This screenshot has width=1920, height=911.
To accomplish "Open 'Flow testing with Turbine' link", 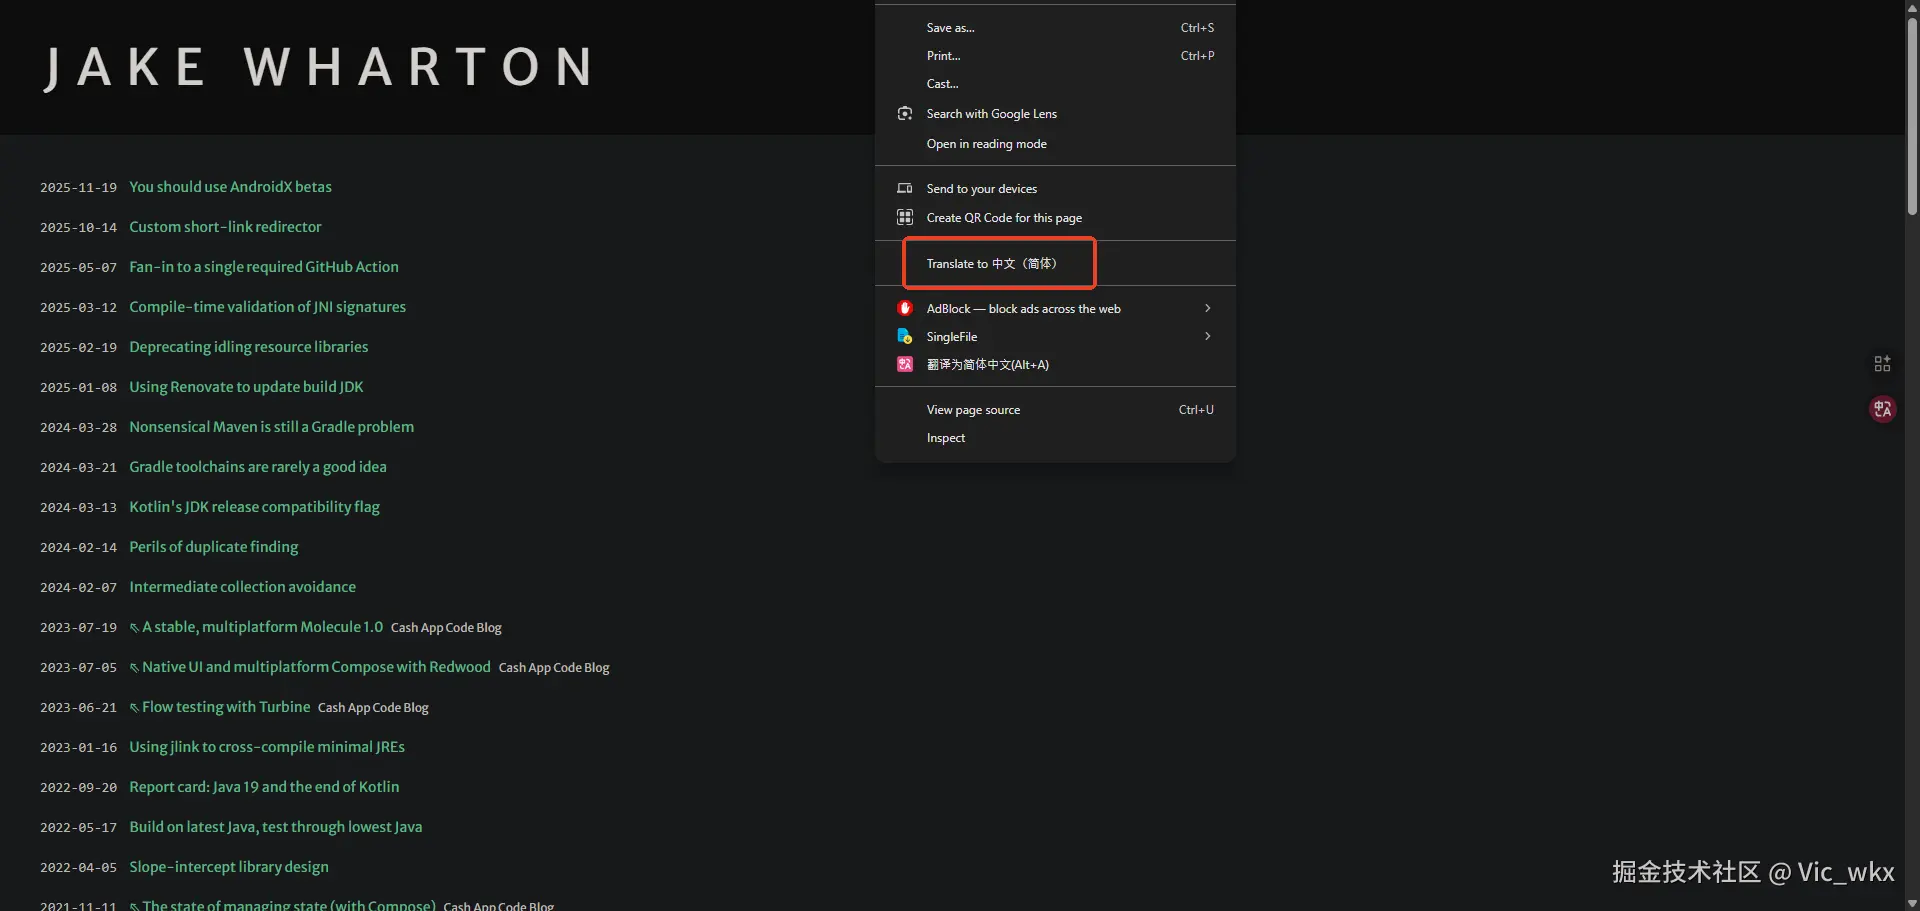I will point(220,707).
